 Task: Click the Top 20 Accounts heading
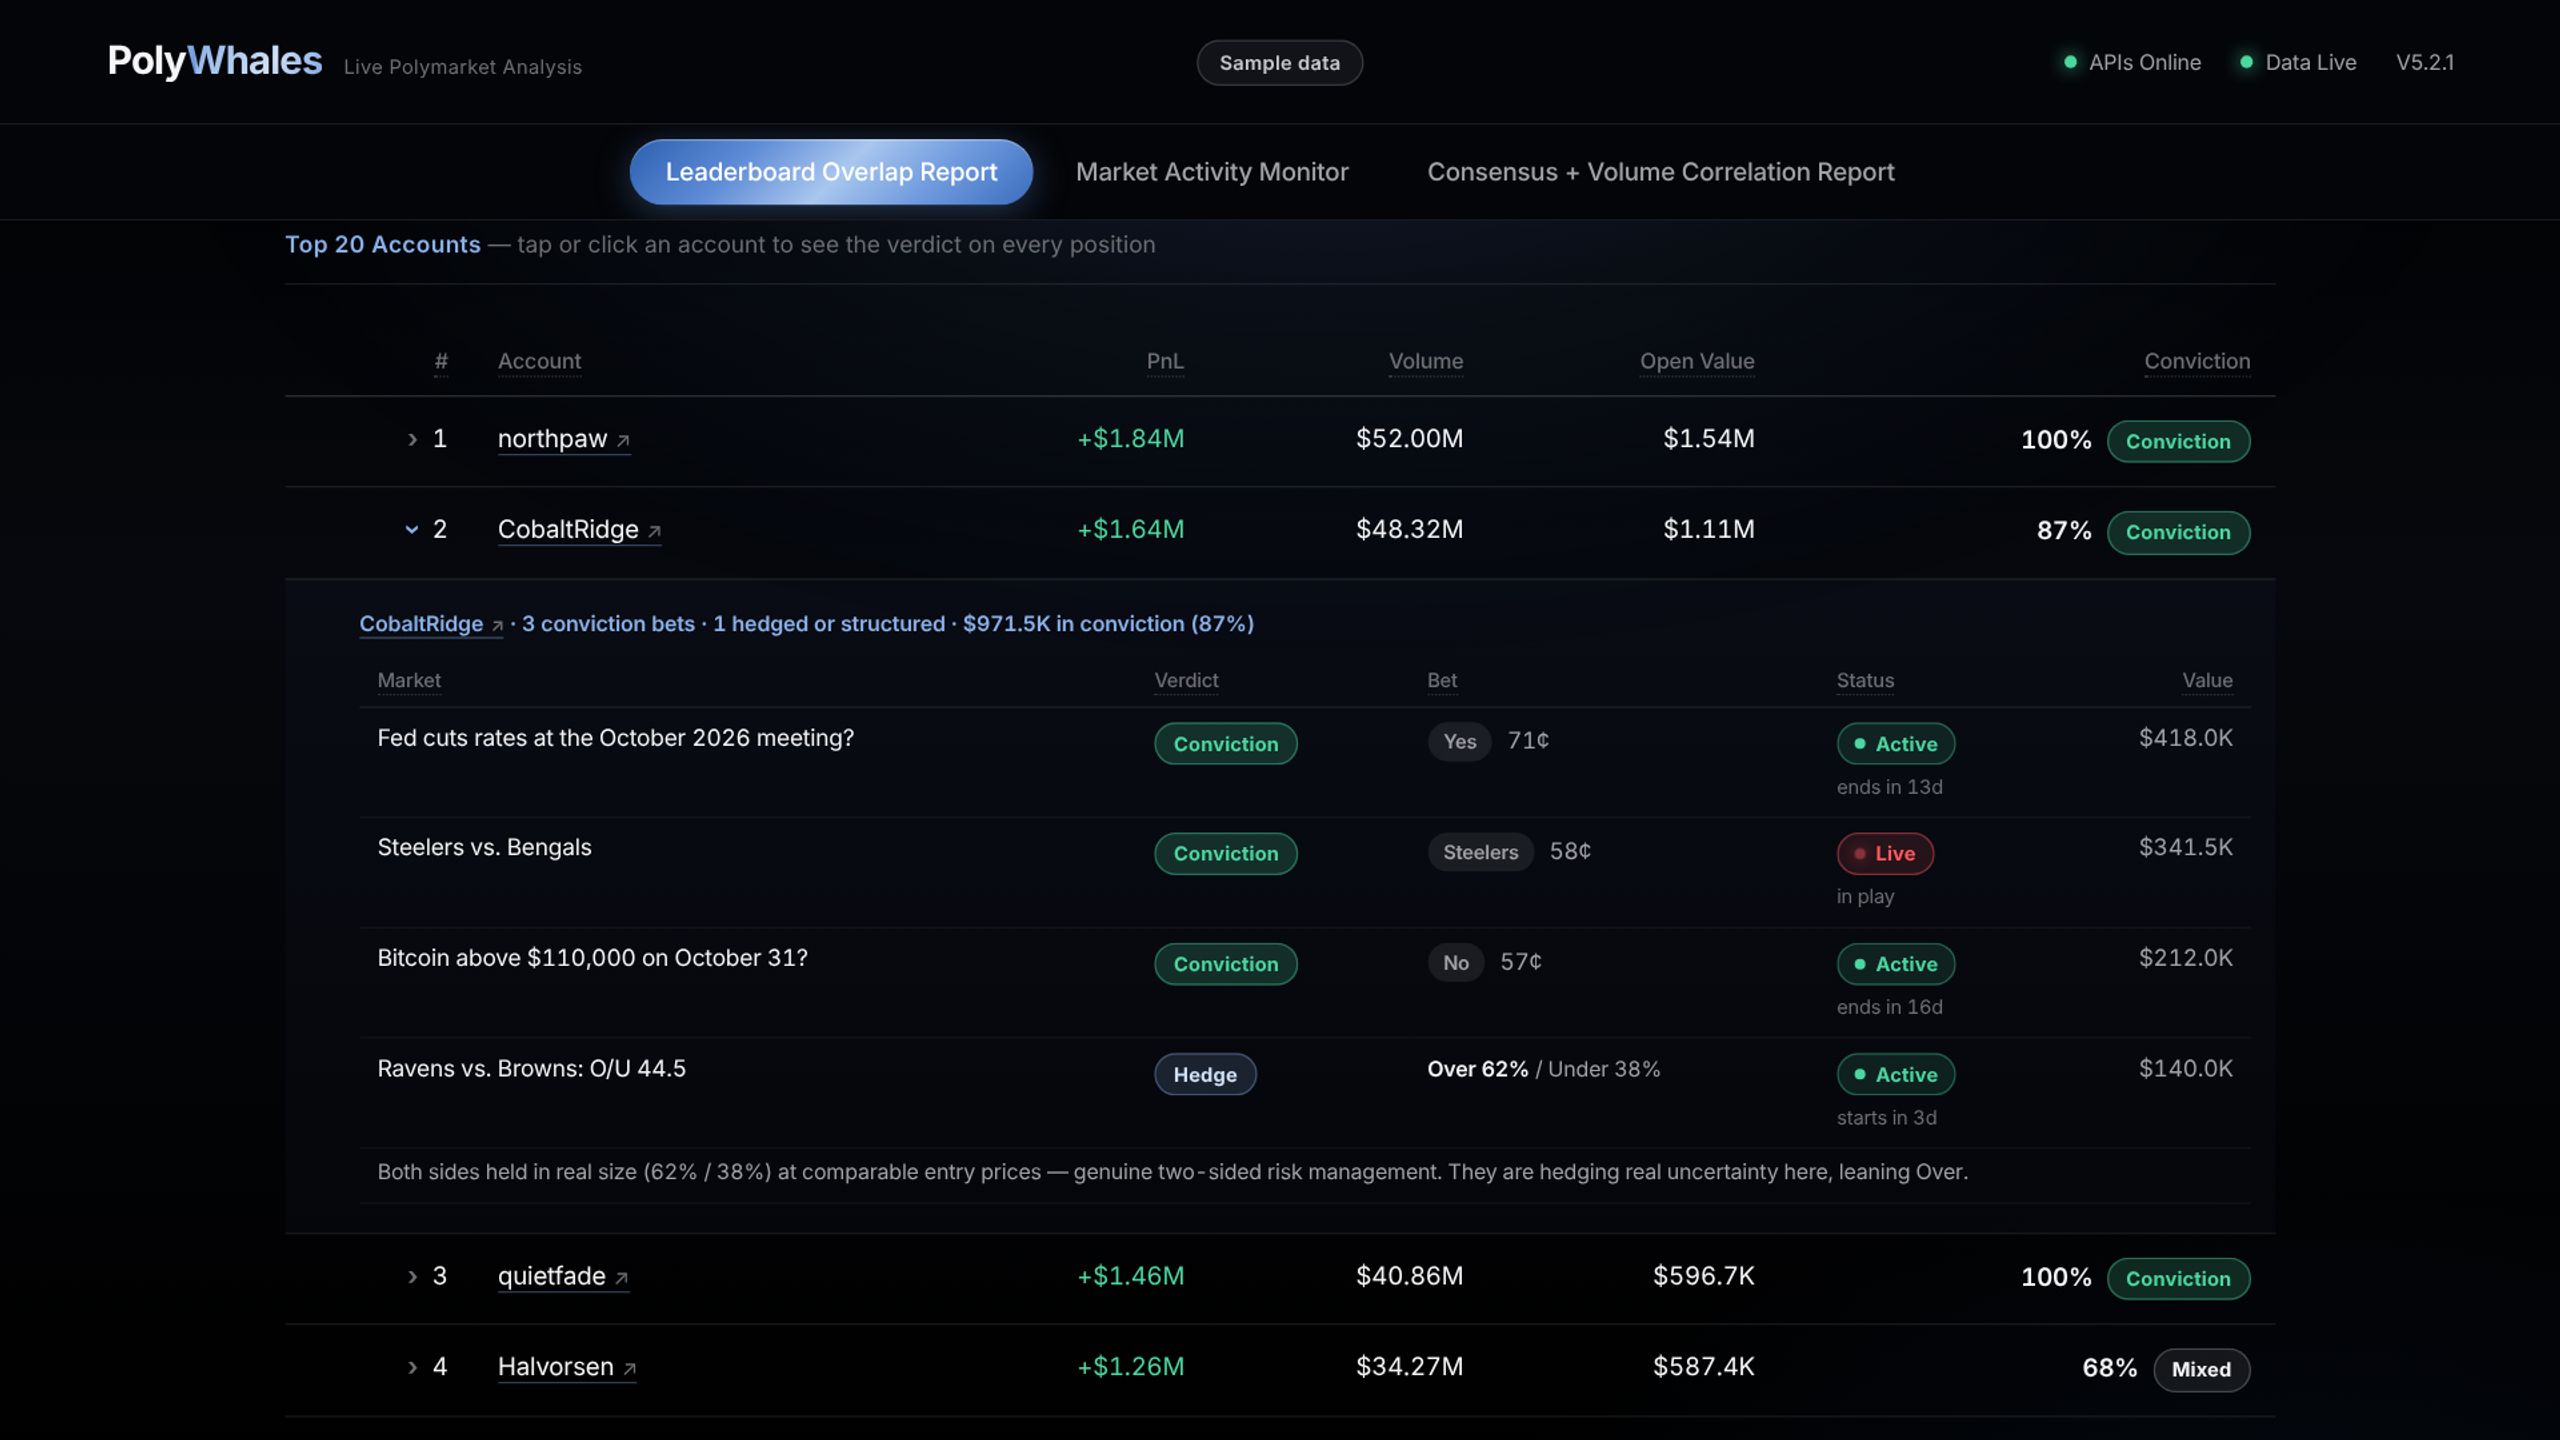tap(383, 245)
